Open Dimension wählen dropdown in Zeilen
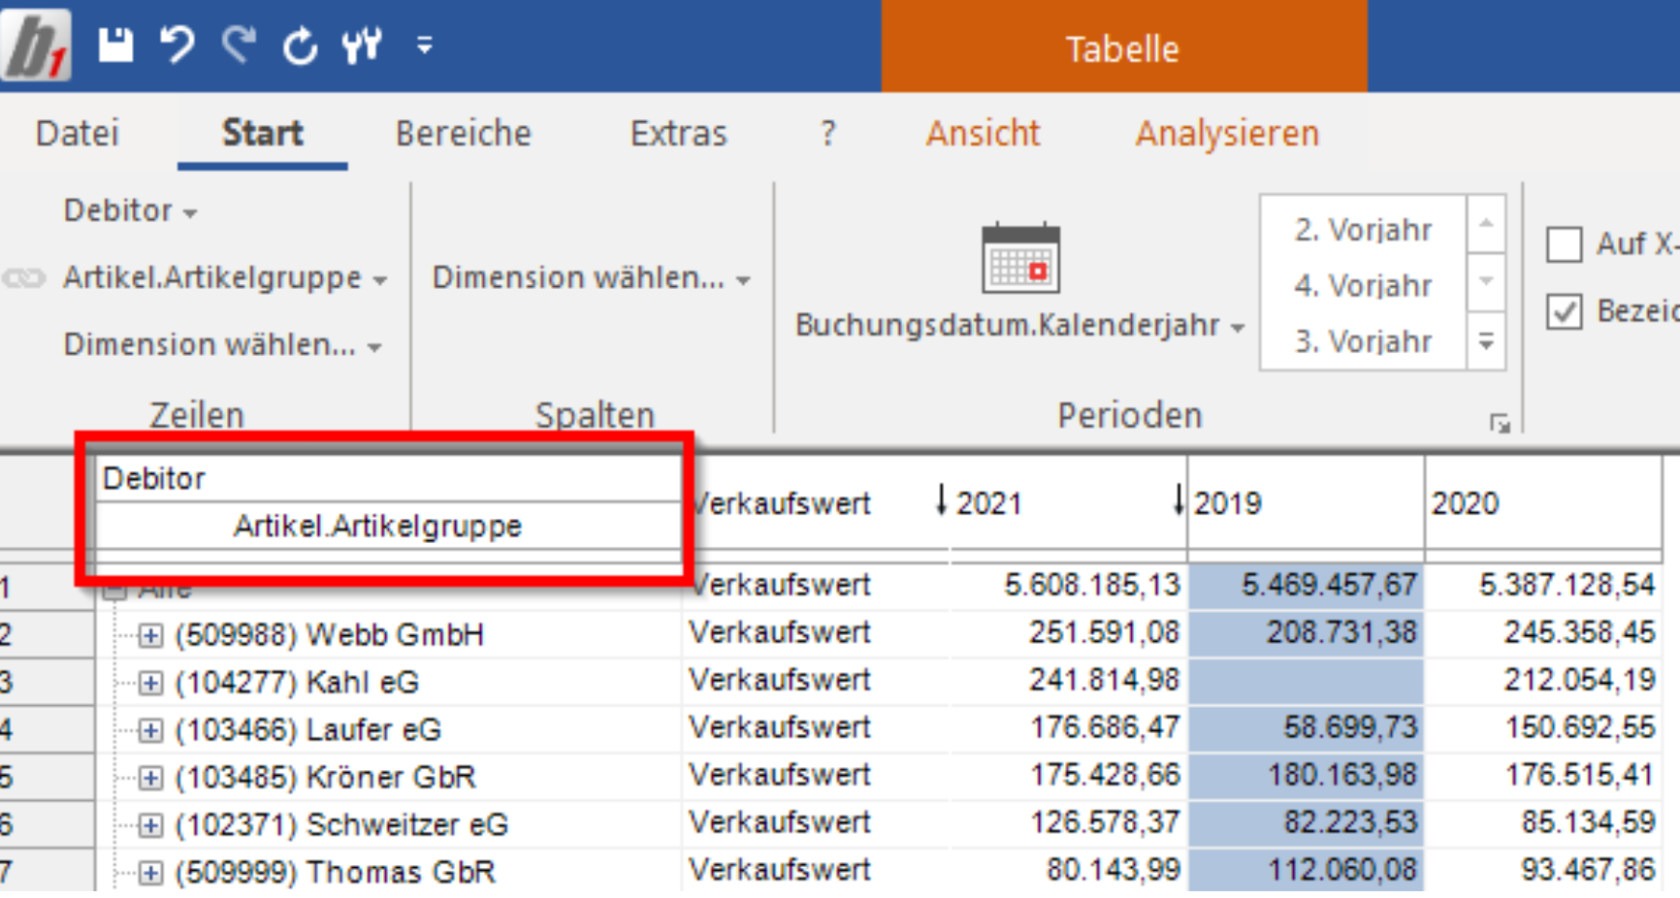This screenshot has height=898, width=1680. (x=222, y=345)
